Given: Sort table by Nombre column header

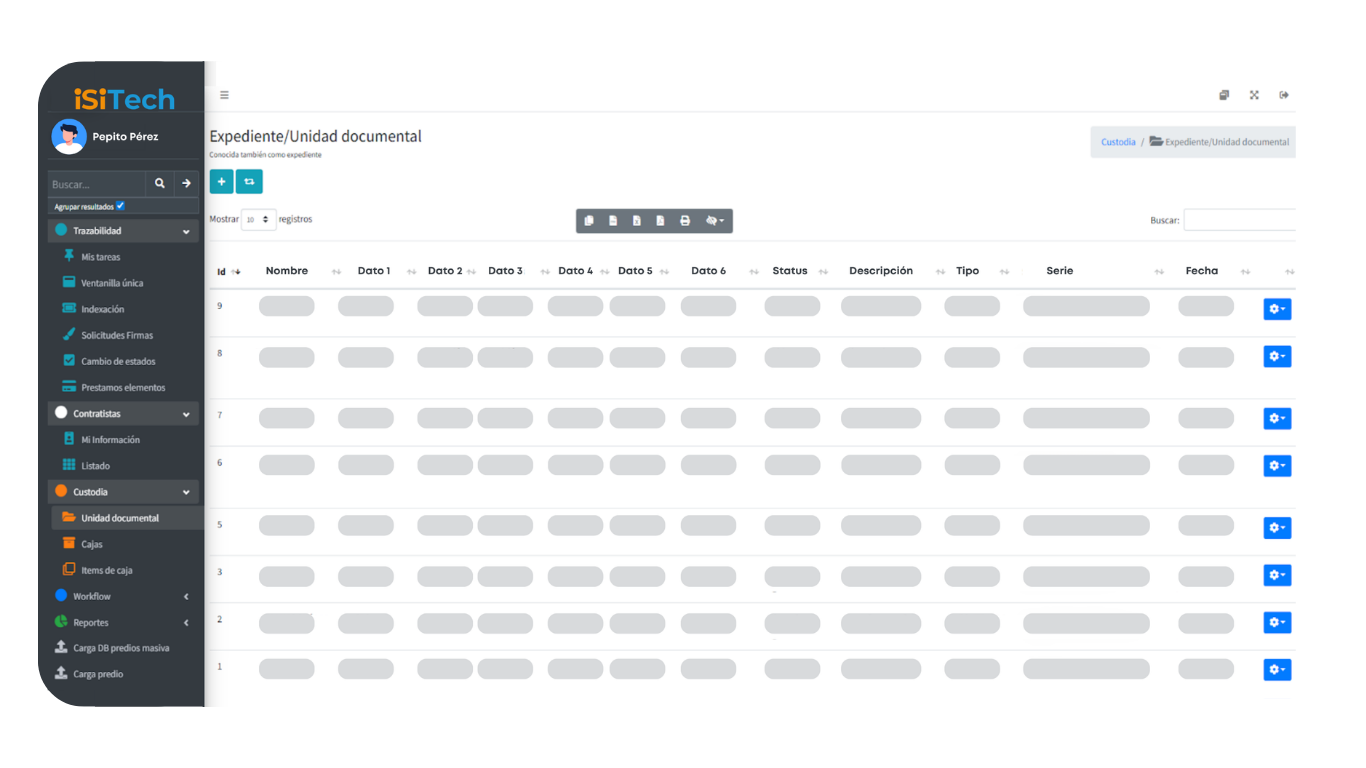Looking at the screenshot, I should (287, 271).
